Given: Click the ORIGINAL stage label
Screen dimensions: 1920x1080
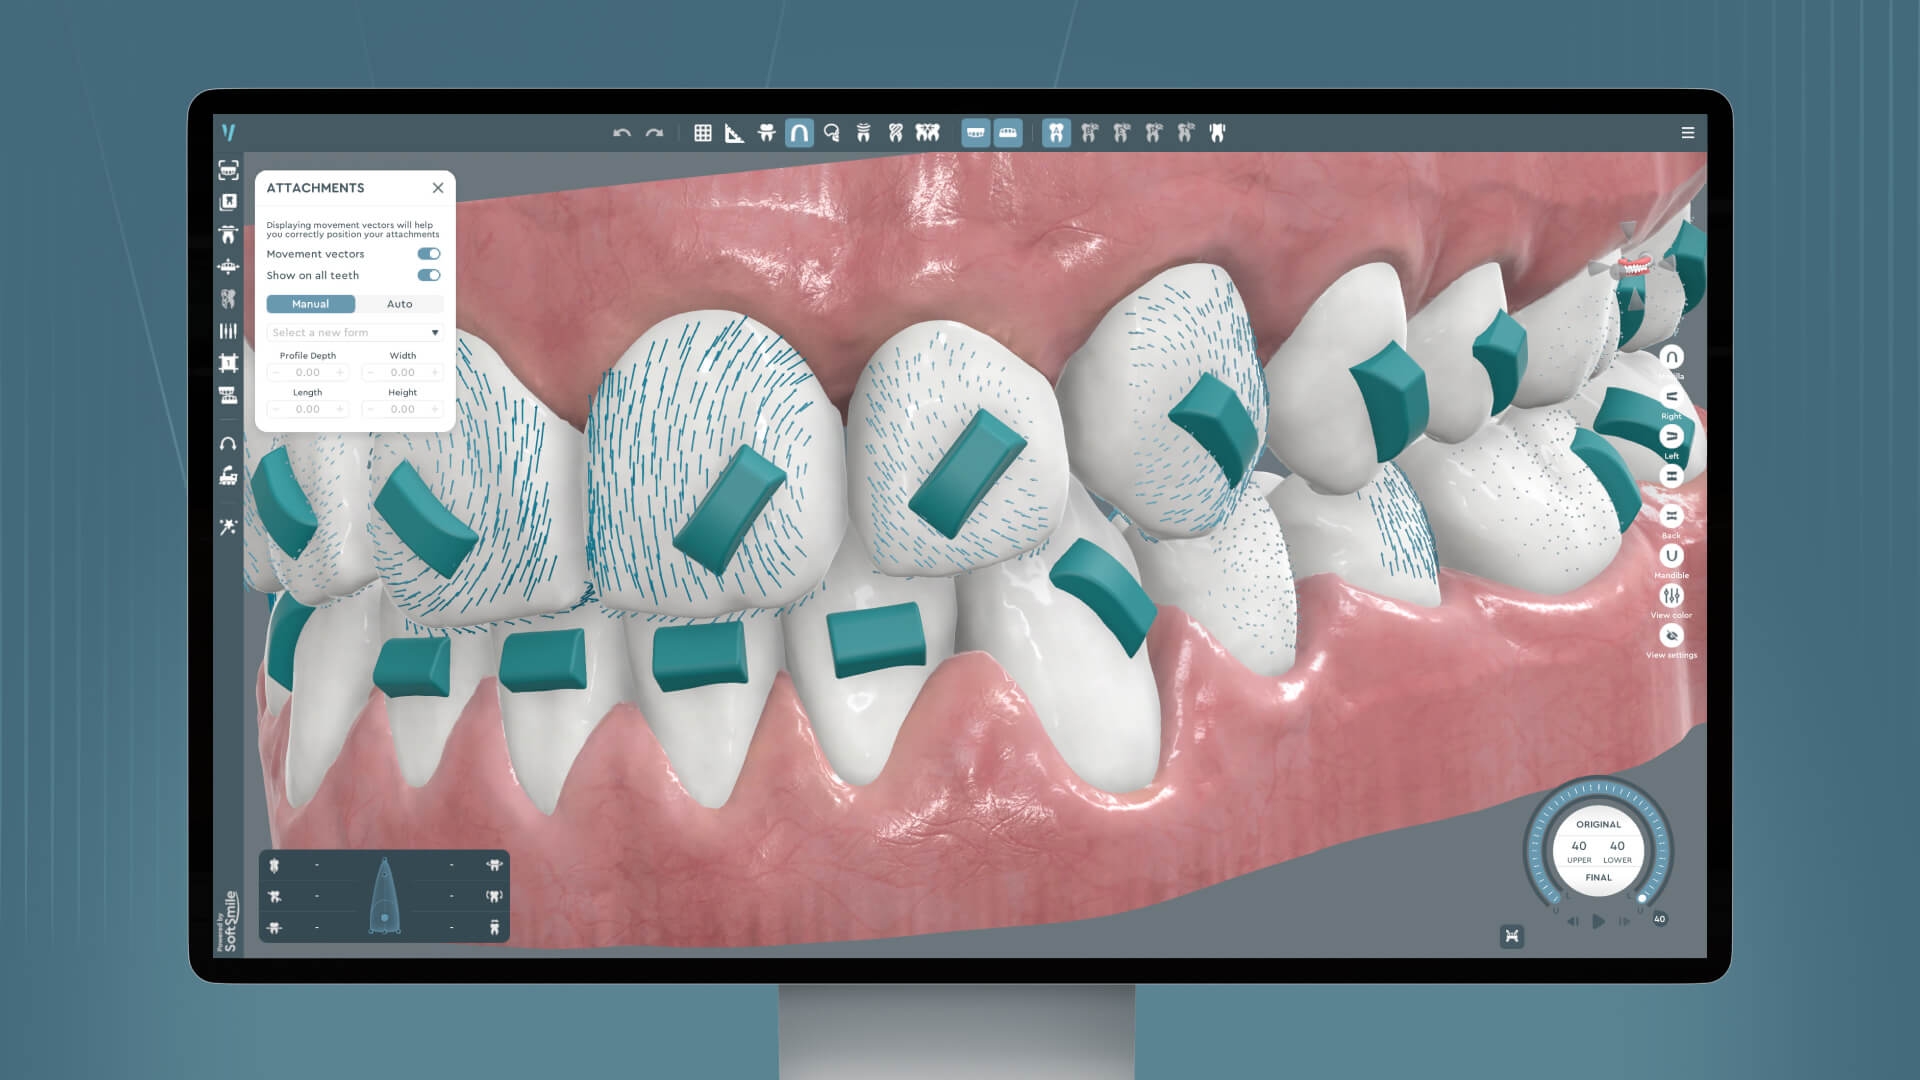Looking at the screenshot, I should [x=1598, y=825].
